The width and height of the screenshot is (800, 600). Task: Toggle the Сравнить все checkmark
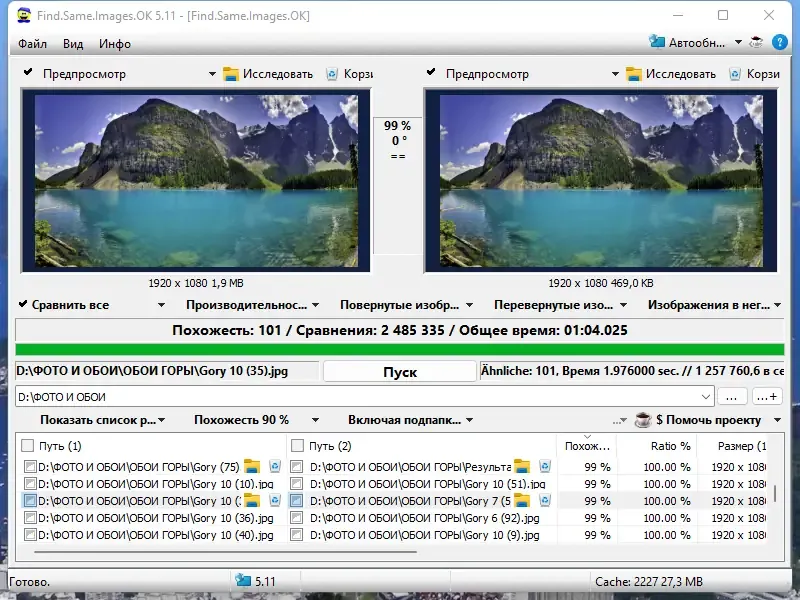[x=23, y=304]
